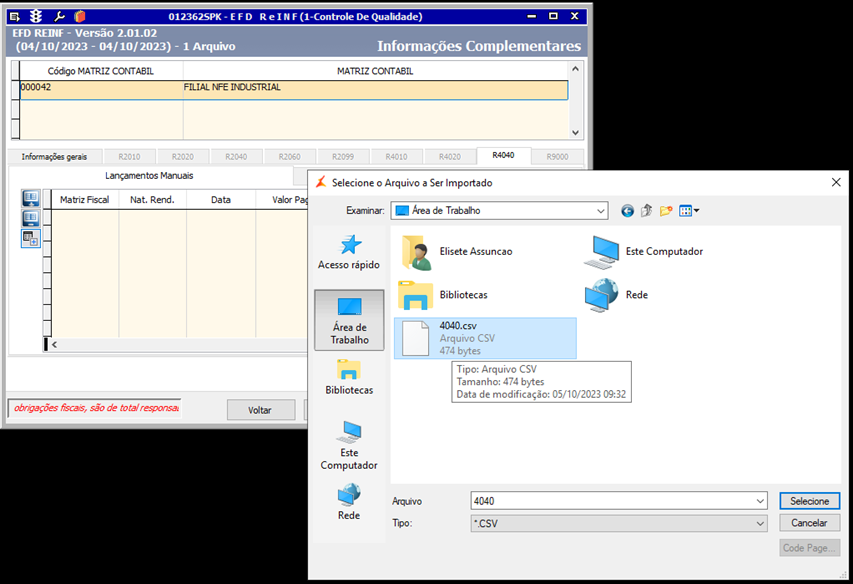This screenshot has width=853, height=584.
Task: Switch to R2099 tab
Action: coord(343,157)
